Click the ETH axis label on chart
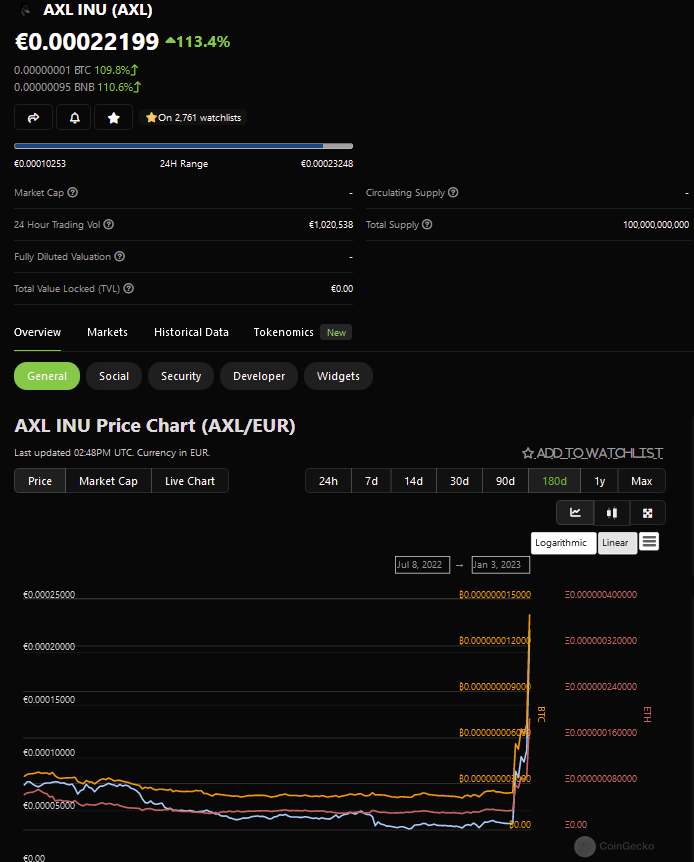Image resolution: width=694 pixels, height=862 pixels. pos(647,714)
